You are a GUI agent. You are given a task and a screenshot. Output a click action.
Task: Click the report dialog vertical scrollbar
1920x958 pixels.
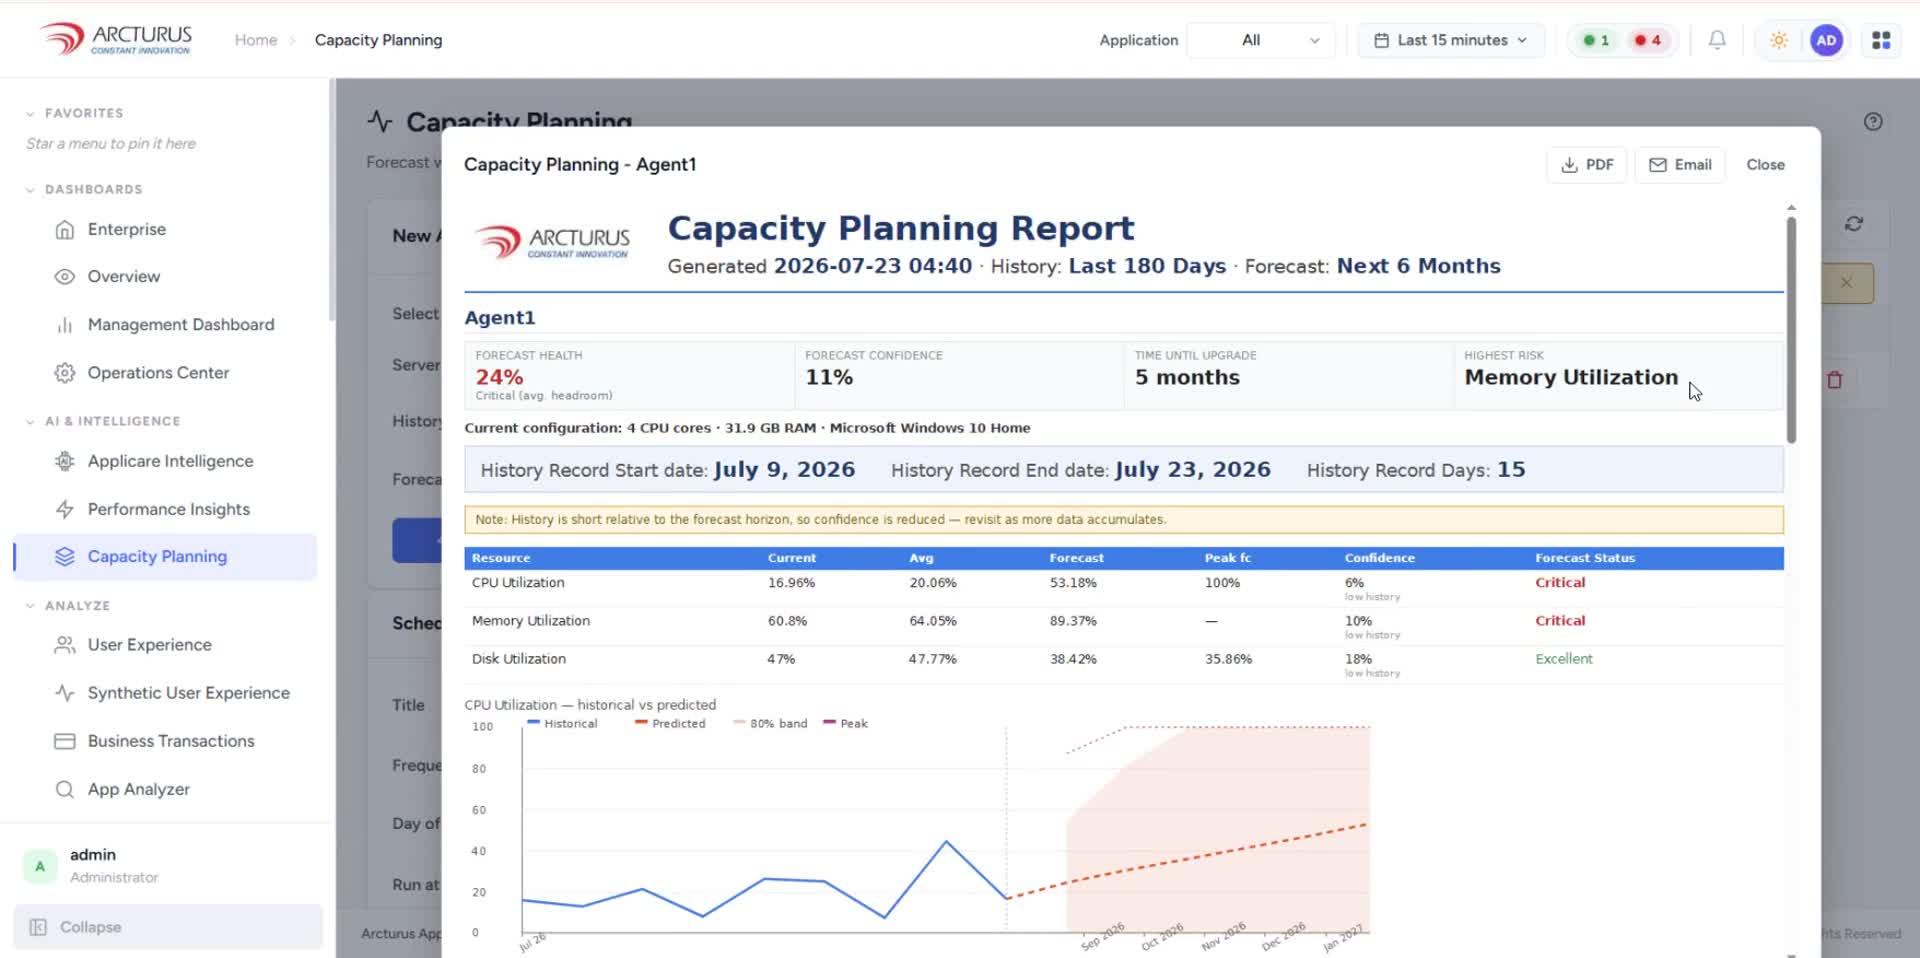point(1791,330)
